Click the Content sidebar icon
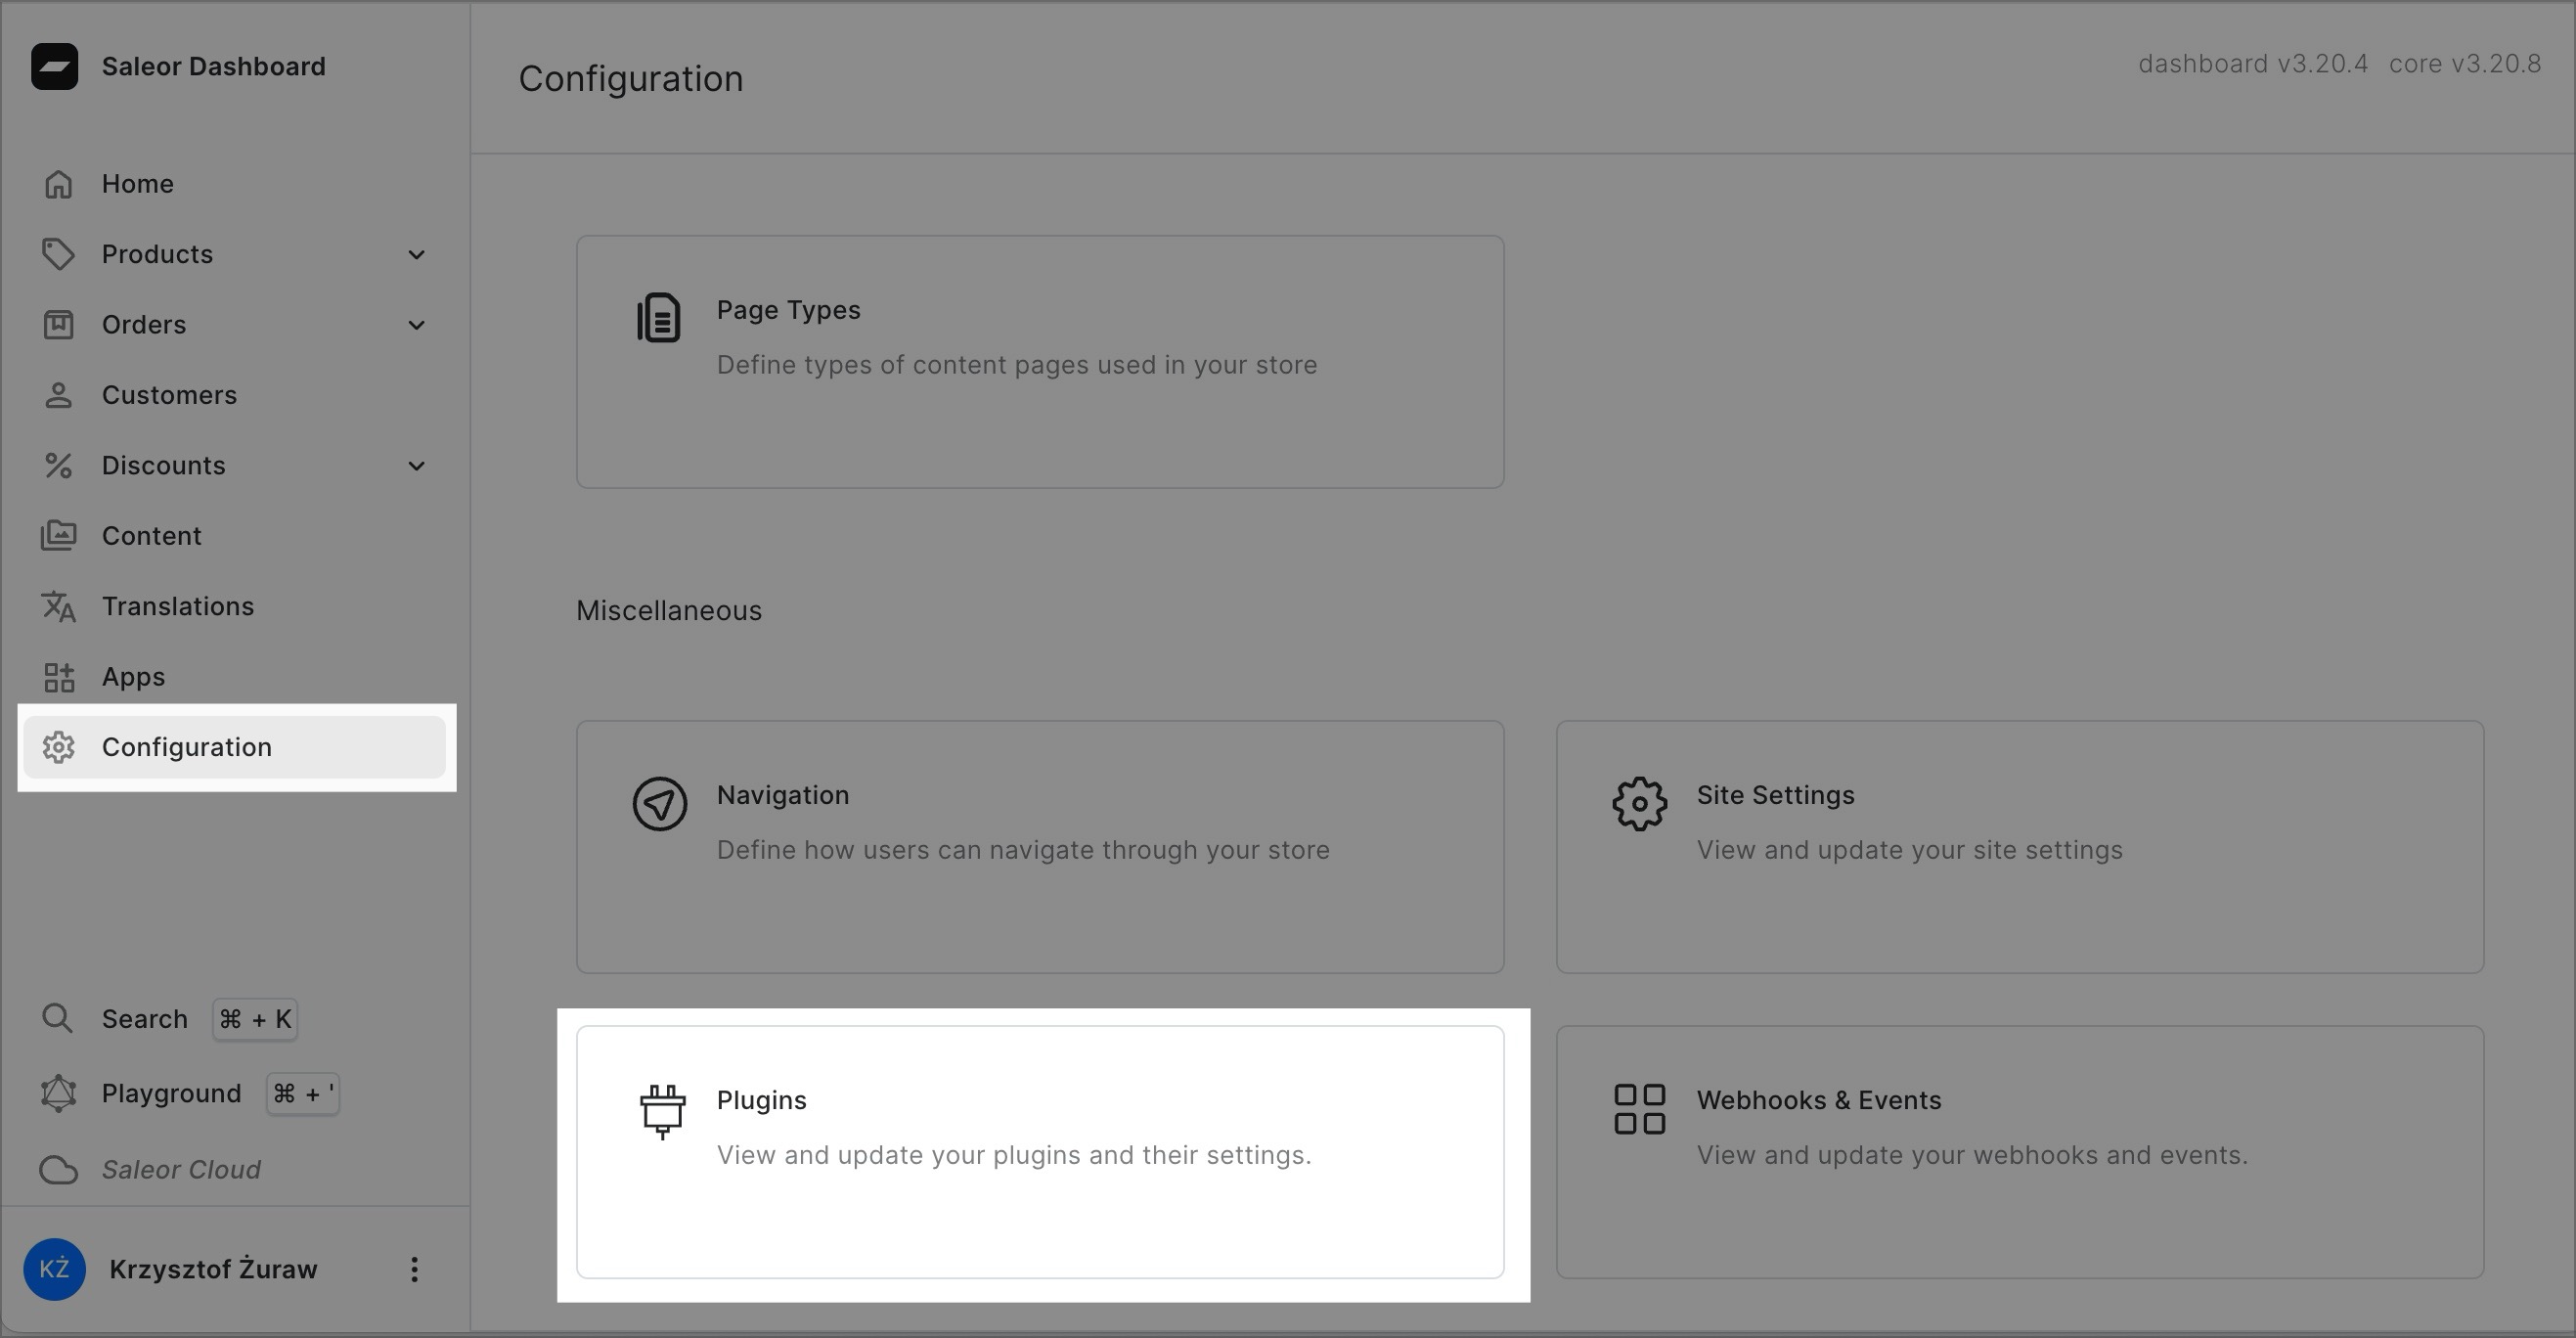This screenshot has height=1338, width=2576. point(60,535)
